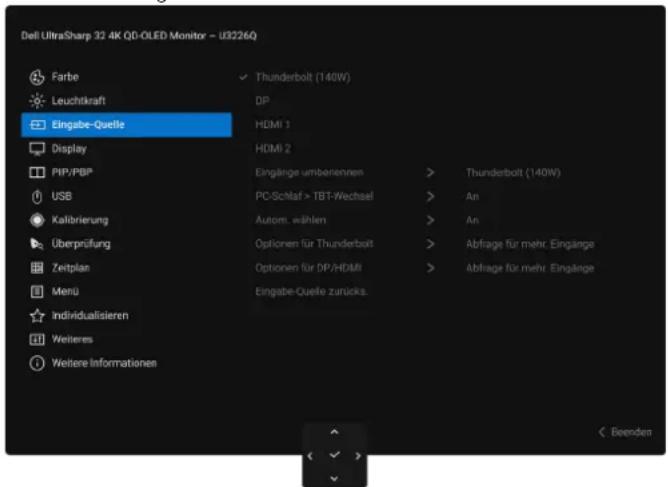This screenshot has width=668, height=487.
Task: Expand Optionen für Thunderbolt chevron
Action: pyautogui.click(x=430, y=244)
